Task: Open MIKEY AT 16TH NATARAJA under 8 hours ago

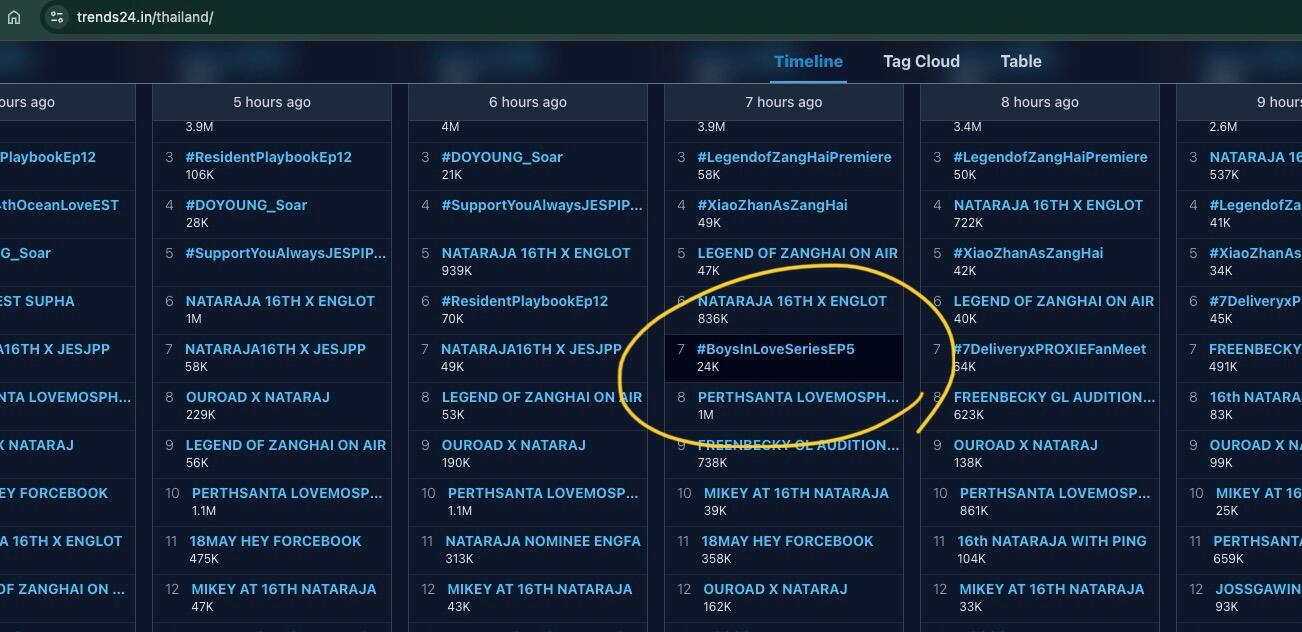Action: pos(1052,589)
